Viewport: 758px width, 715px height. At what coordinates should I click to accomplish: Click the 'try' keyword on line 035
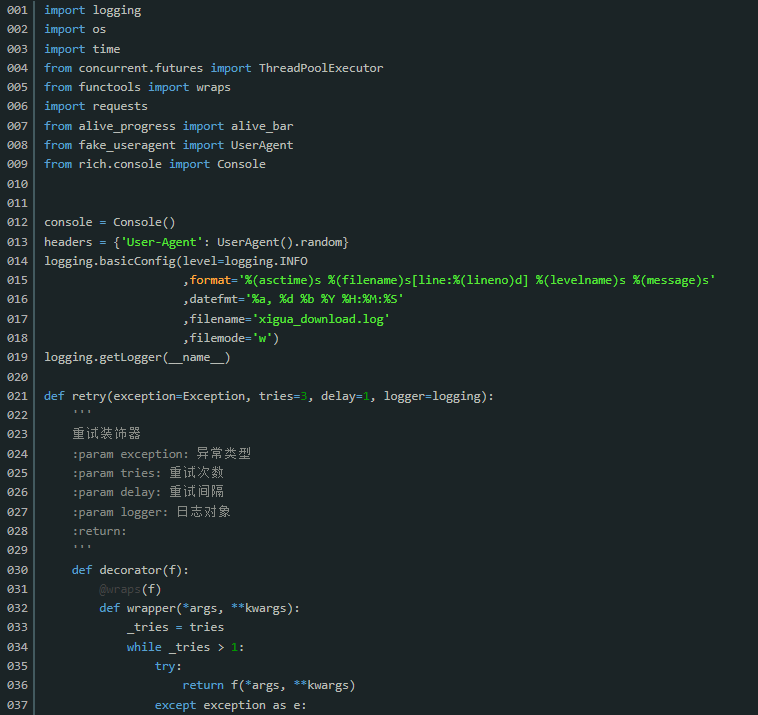[165, 667]
